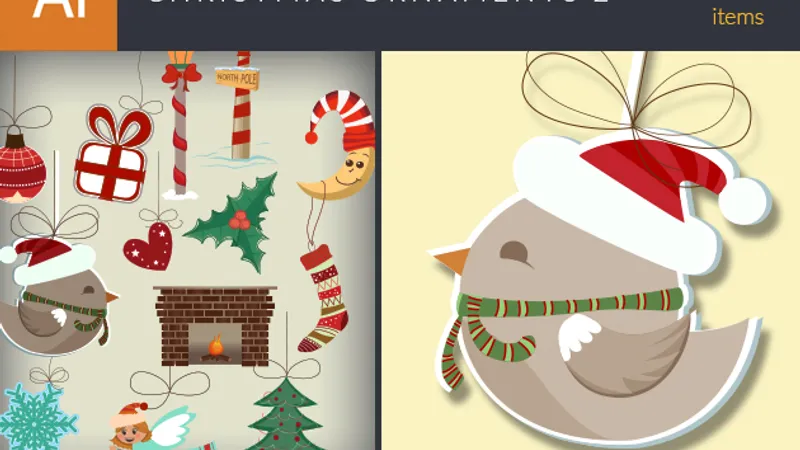
Task: Select the red heart ornament with stars
Action: tap(148, 246)
